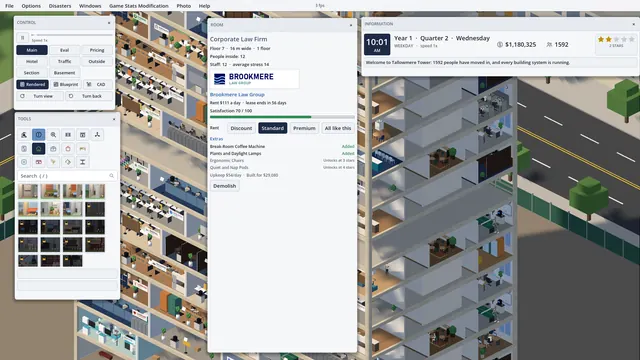640x360 pixels.
Task: Click the Ergonomic Chairs locked extra
Action: [282, 160]
